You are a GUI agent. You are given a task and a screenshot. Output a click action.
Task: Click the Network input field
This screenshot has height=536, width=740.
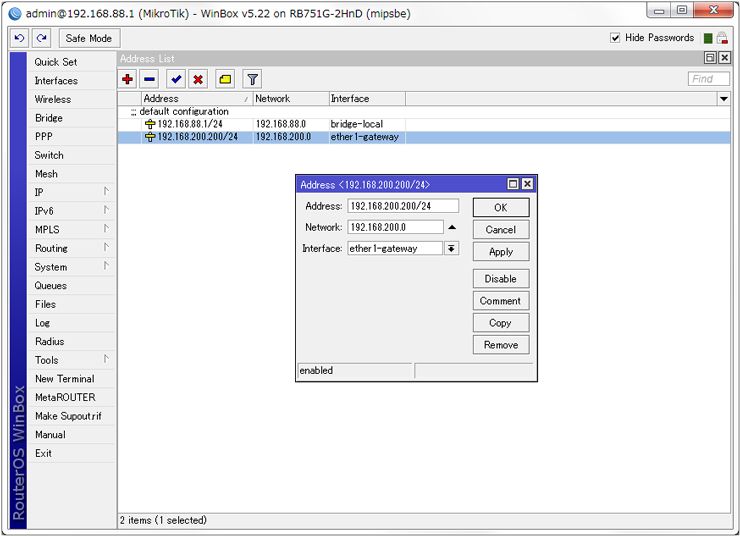(x=395, y=227)
